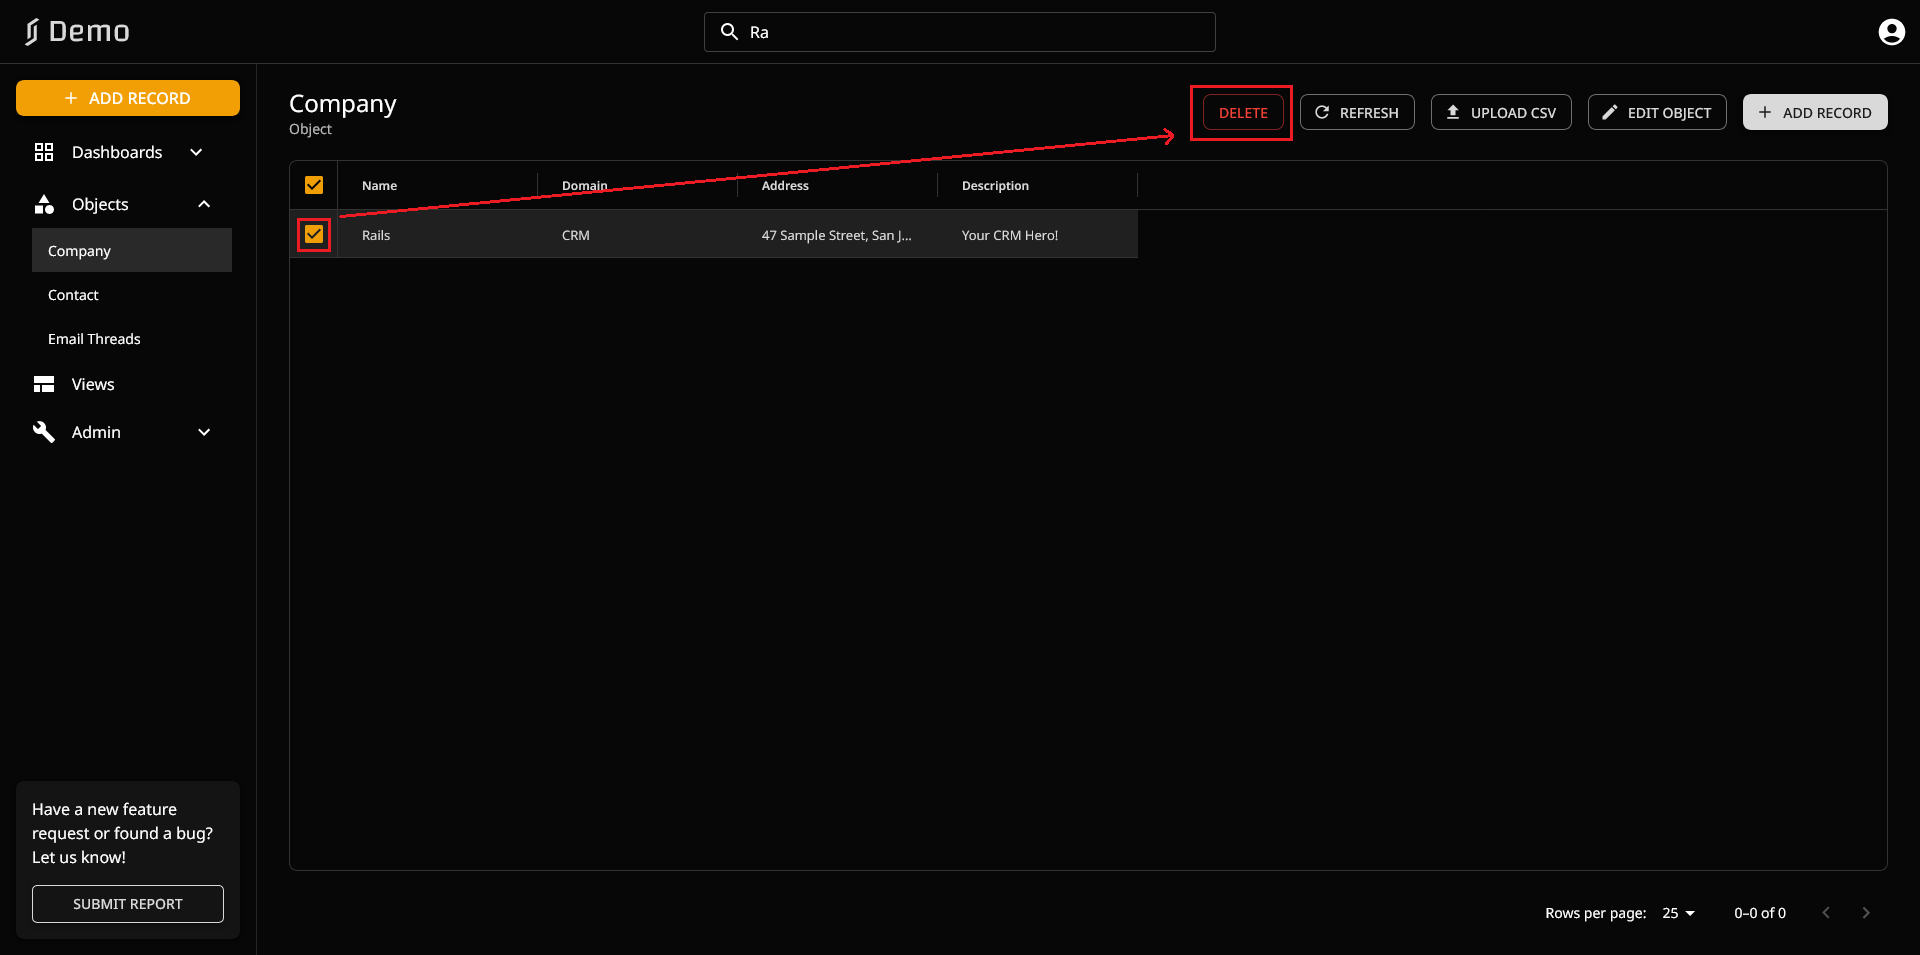Viewport: 1920px width, 955px height.
Task: Uncheck the select-all header checkbox
Action: (314, 185)
